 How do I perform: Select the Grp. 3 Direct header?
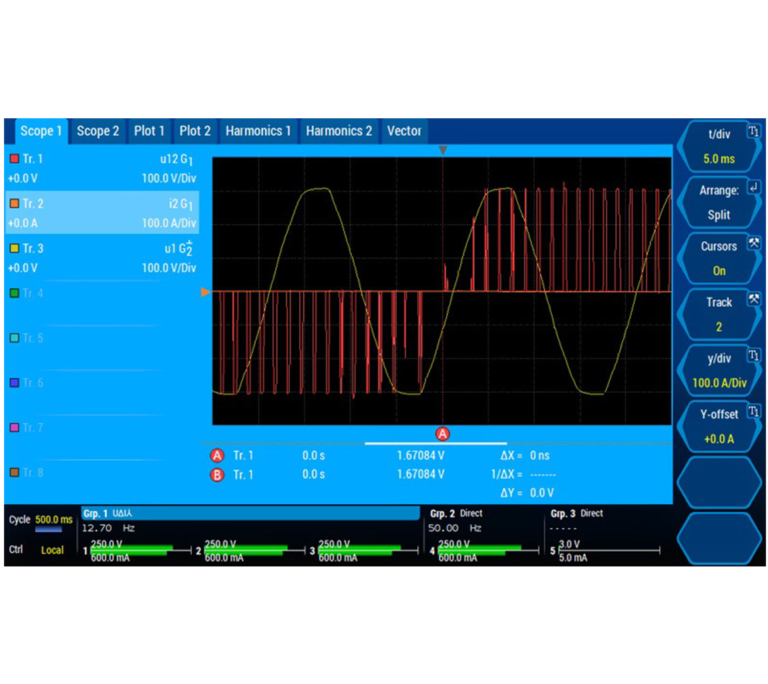coord(576,513)
